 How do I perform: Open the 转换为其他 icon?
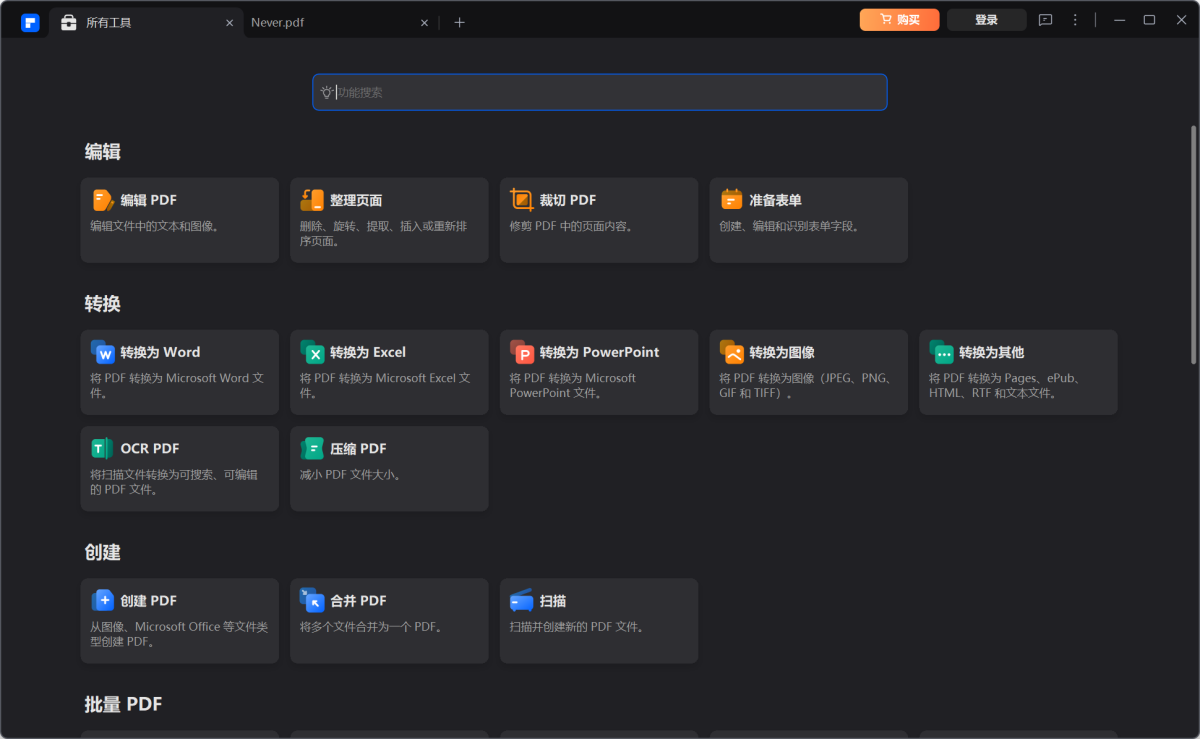pos(941,352)
